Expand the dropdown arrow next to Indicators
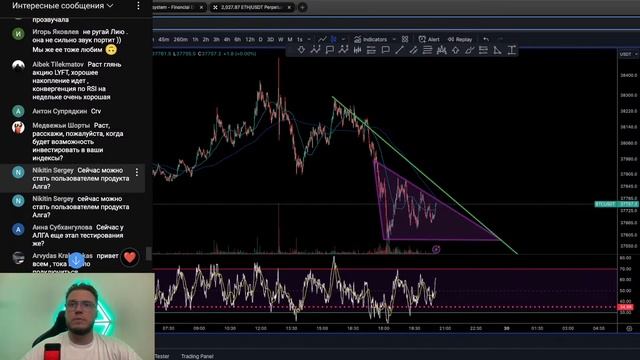The height and width of the screenshot is (360, 640). [394, 40]
